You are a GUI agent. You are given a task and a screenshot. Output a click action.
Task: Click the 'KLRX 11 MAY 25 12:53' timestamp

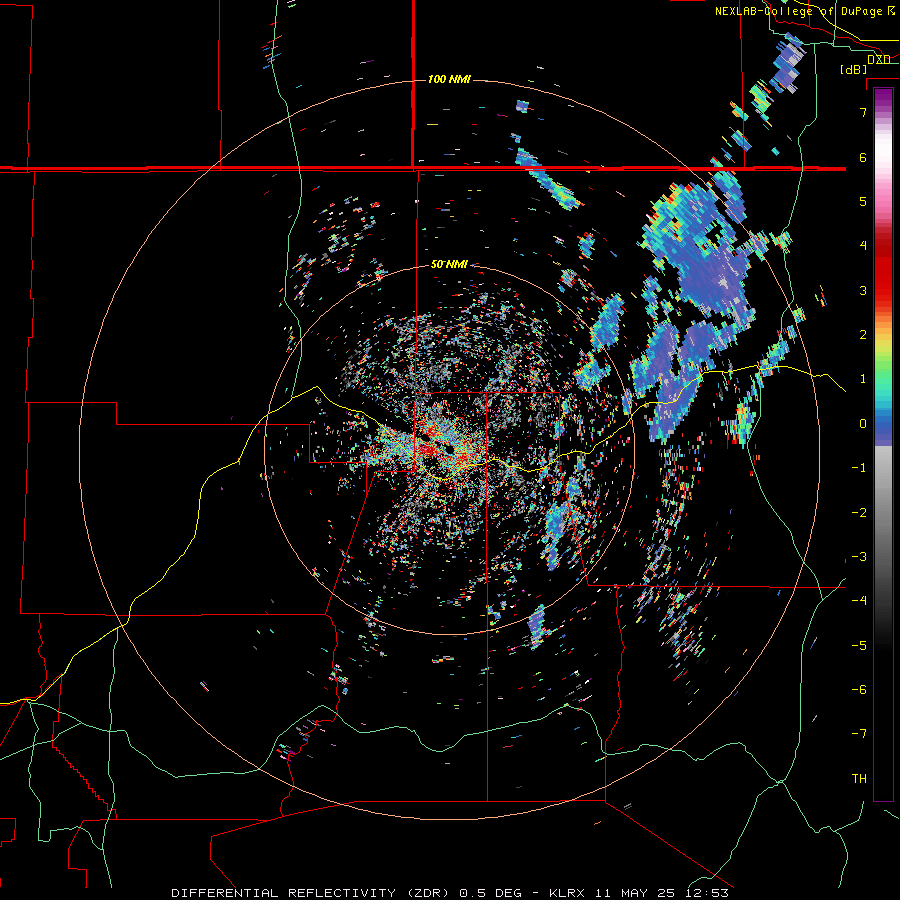[639, 893]
